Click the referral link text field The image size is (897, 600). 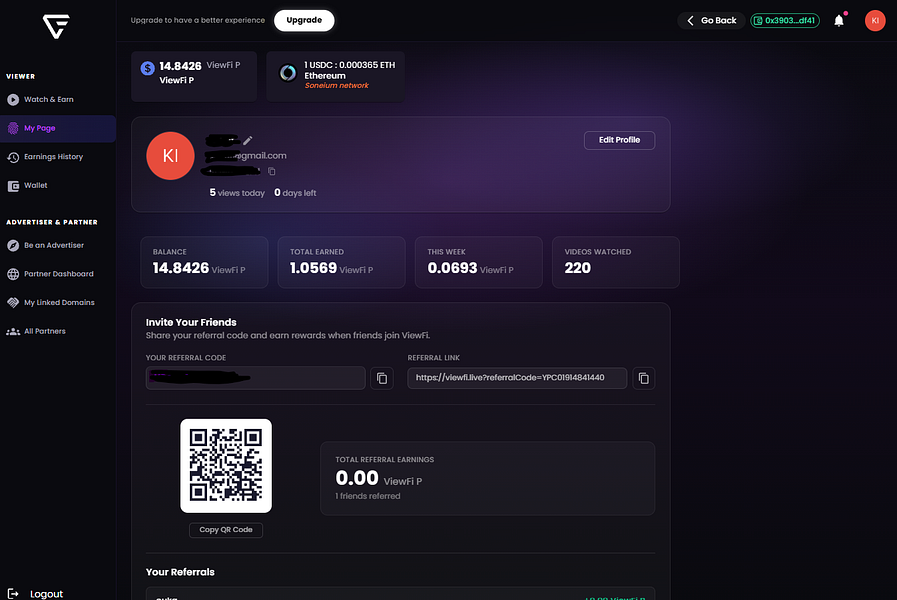pyautogui.click(x=517, y=378)
